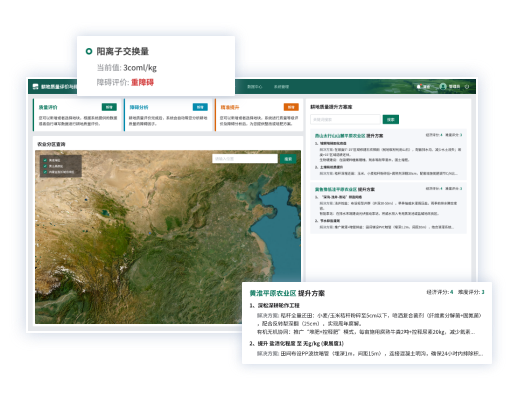Toggle the first map legend checkbox
This screenshot has width=520, height=400.
pos(45,160)
